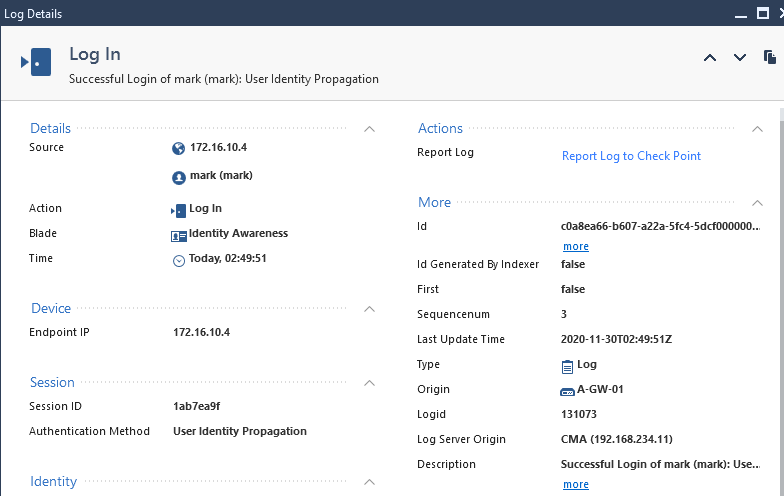Click the Log type clipboard icon

point(567,365)
